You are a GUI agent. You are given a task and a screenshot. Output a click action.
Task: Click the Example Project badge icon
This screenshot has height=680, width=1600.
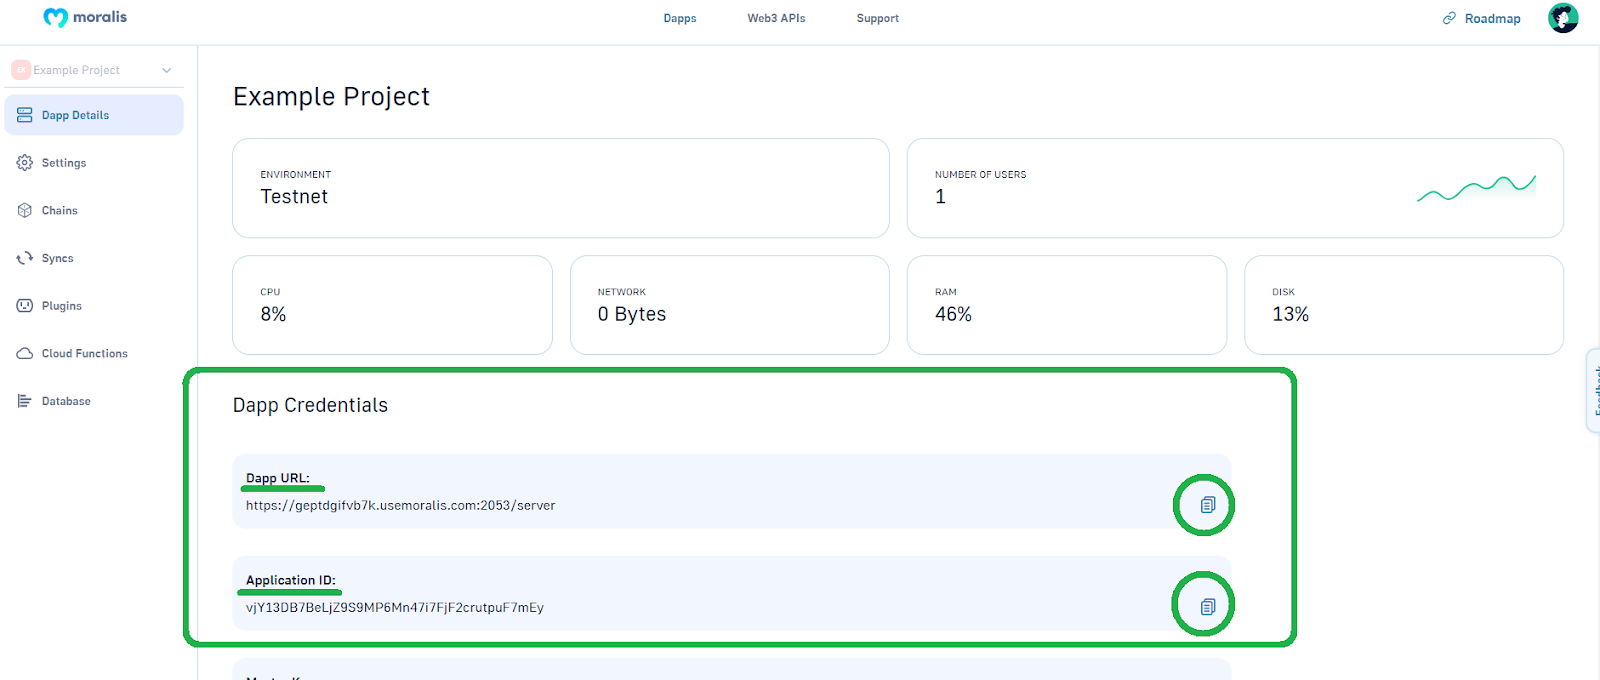coord(21,70)
